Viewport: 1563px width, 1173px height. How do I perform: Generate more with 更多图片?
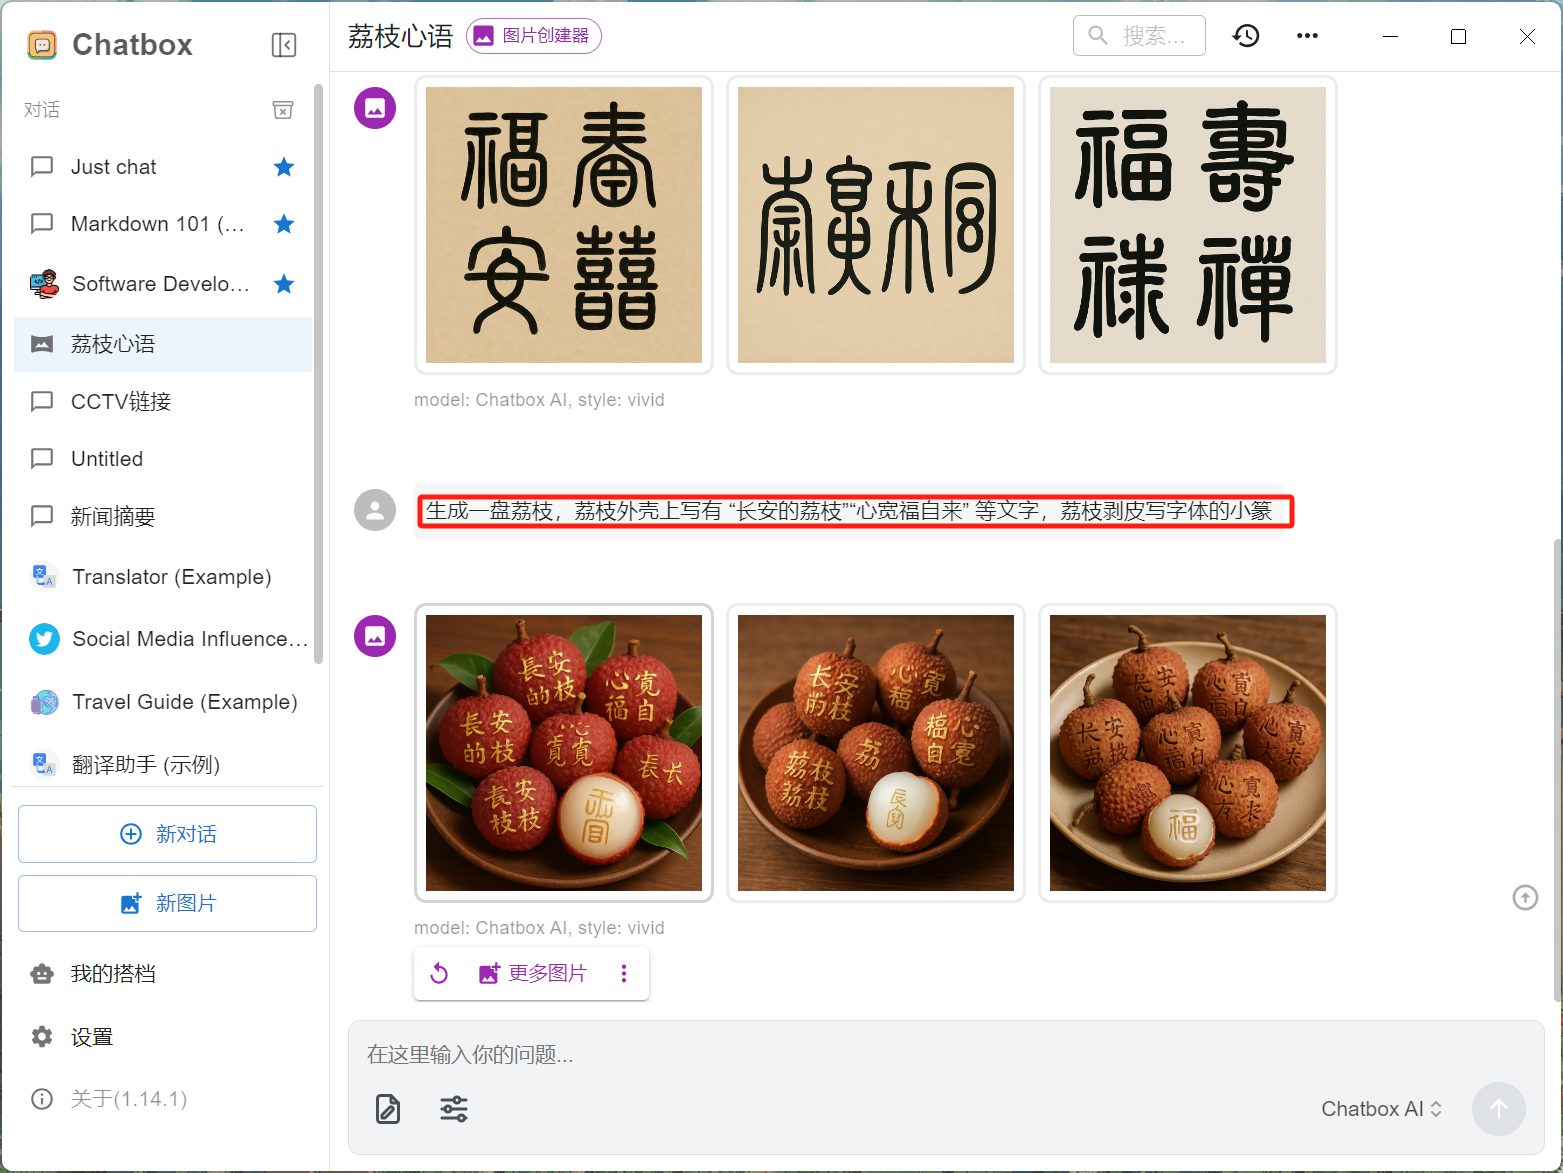[533, 973]
